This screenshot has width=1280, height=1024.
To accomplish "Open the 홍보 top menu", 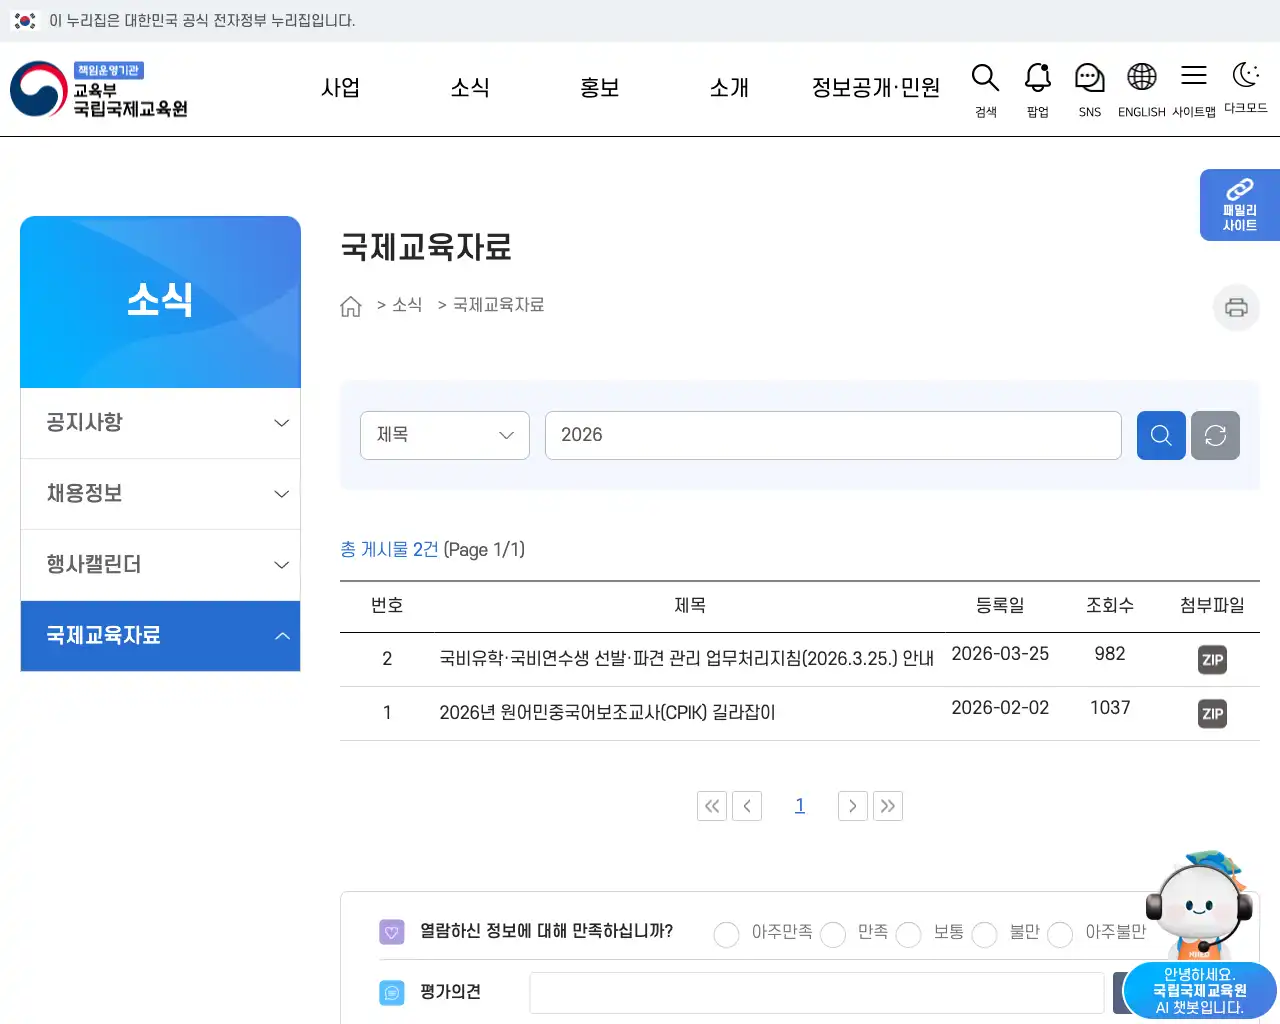I will click(x=600, y=88).
